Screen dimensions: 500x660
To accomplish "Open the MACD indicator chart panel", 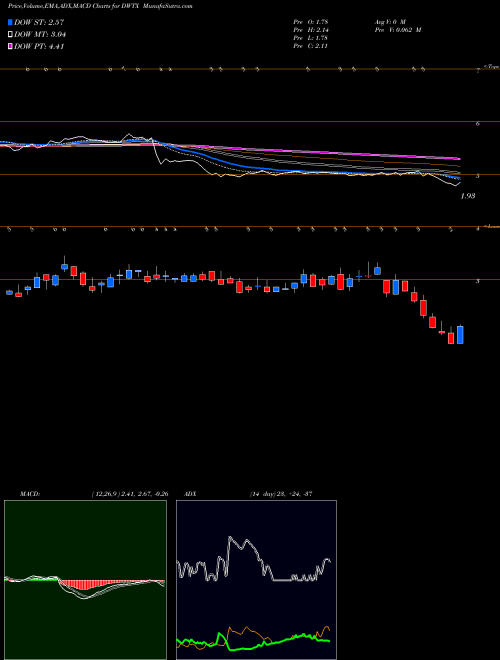I will (85, 580).
